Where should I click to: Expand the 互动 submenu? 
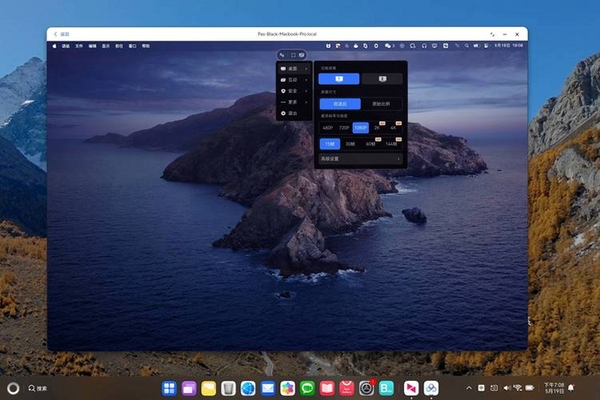point(293,80)
